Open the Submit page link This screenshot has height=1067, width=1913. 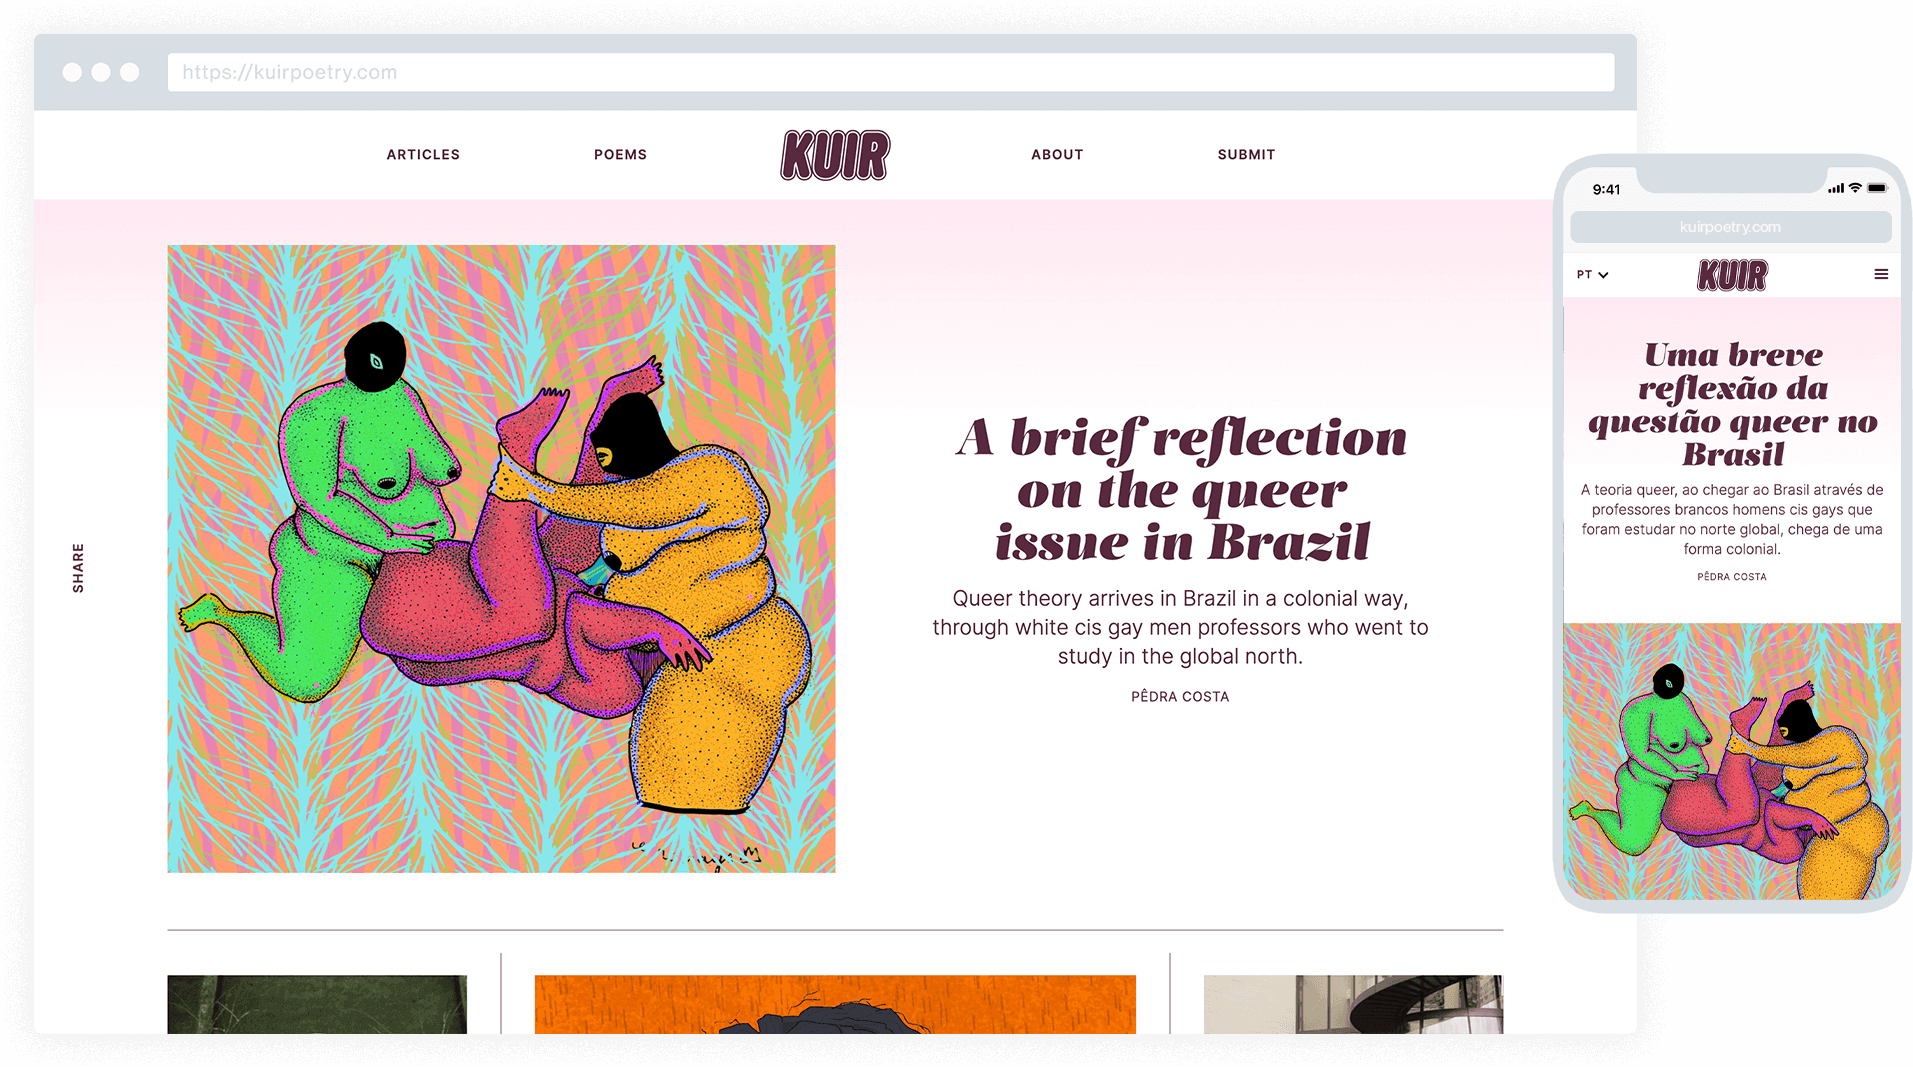point(1246,154)
